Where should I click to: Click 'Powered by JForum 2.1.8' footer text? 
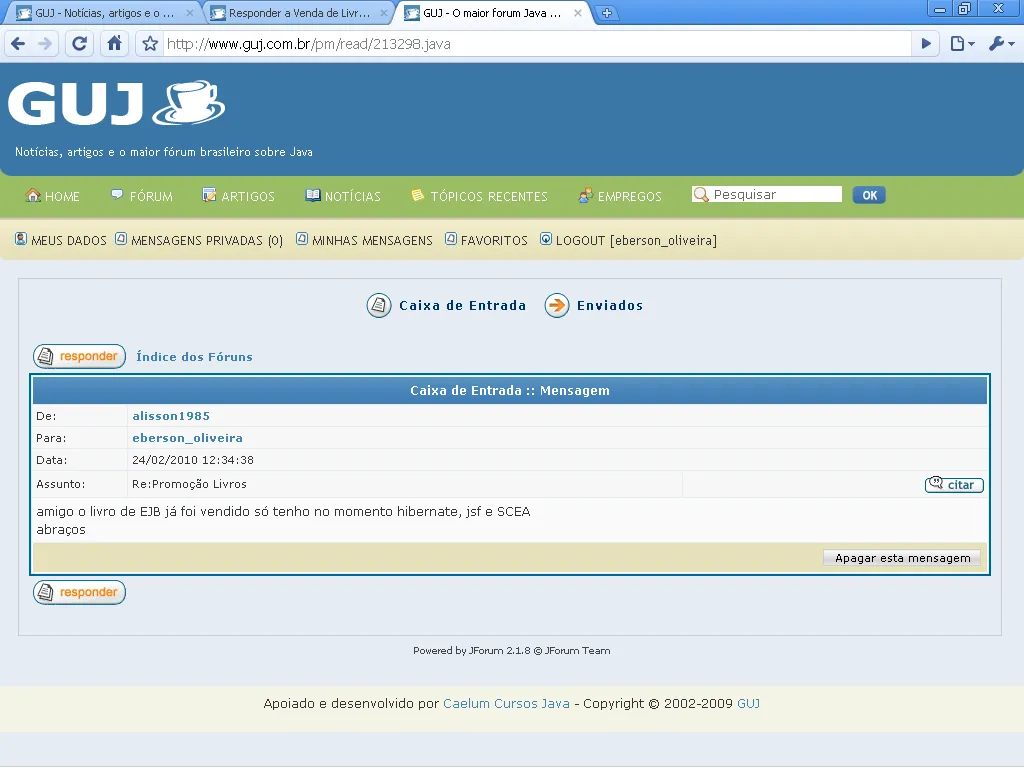472,650
